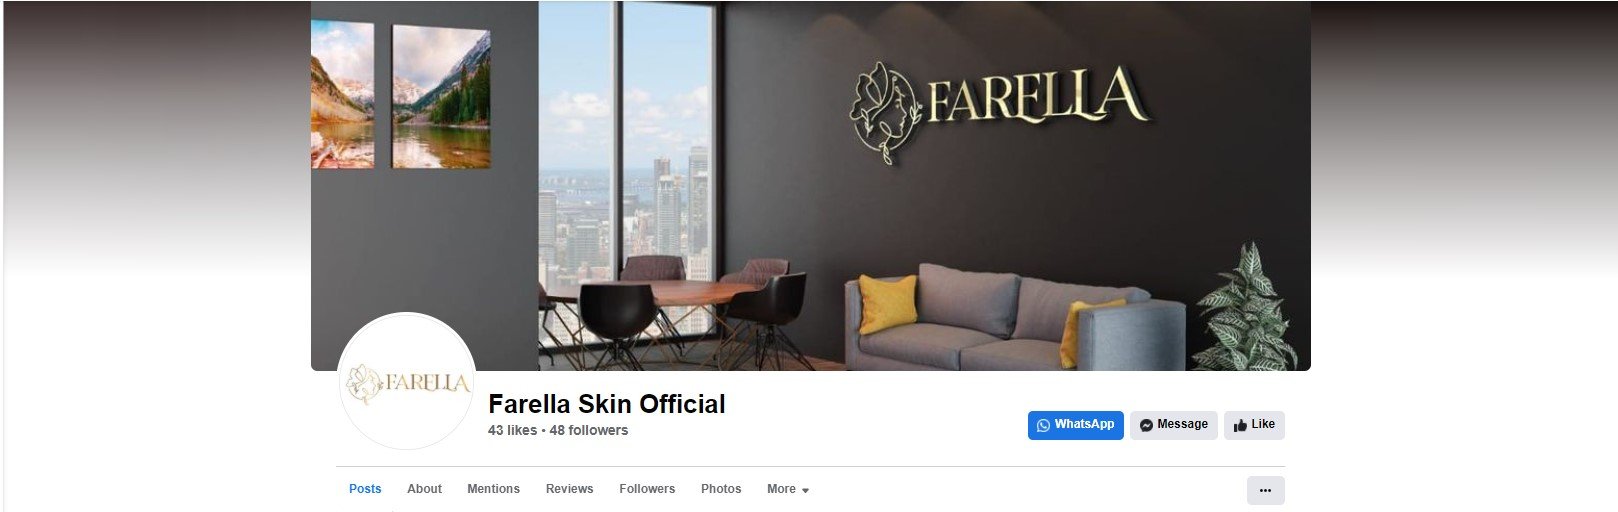Viewport: 1618px width, 512px height.
Task: View the Followers tab
Action: pos(647,489)
